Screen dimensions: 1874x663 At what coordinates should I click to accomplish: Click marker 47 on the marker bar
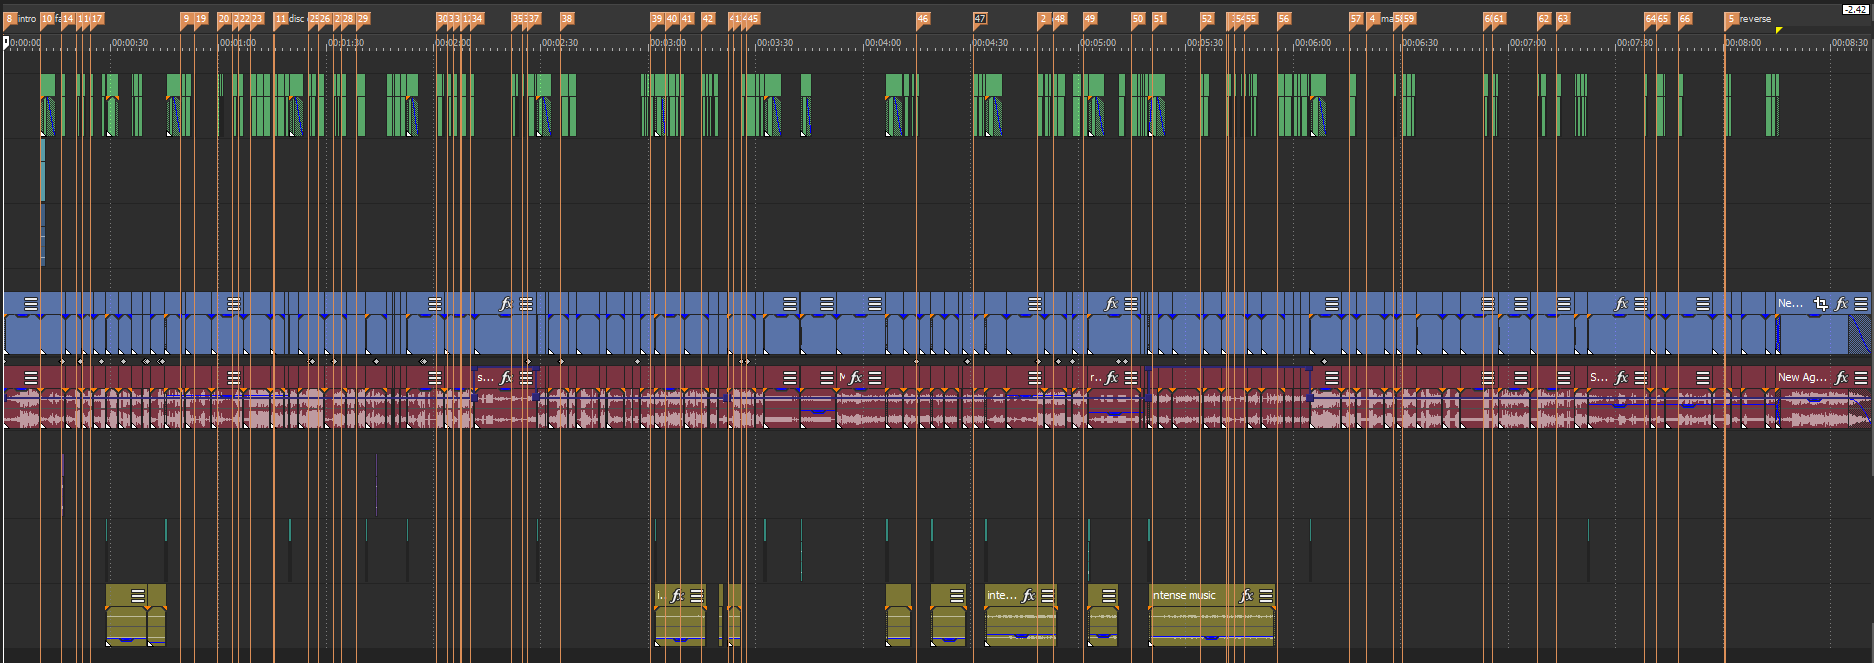(x=980, y=19)
